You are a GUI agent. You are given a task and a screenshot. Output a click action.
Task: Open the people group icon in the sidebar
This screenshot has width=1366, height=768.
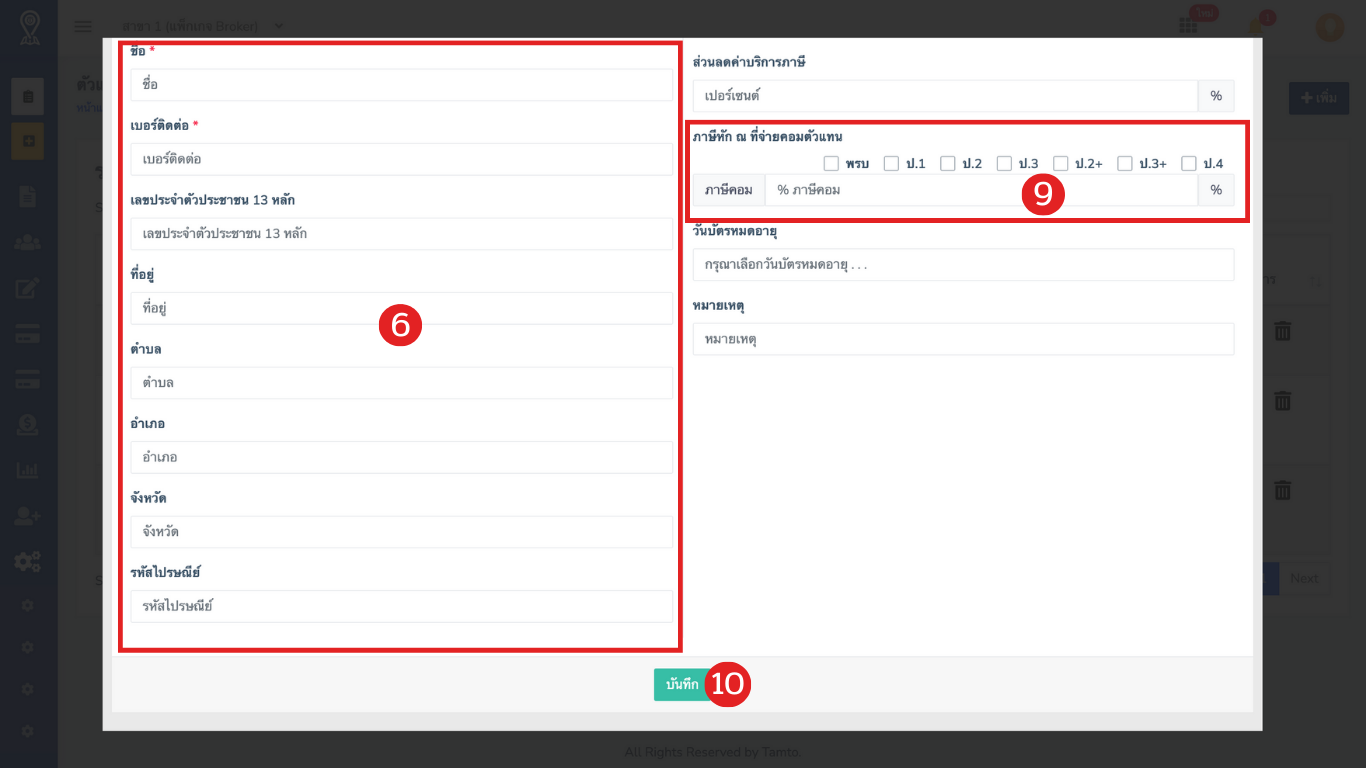pyautogui.click(x=28, y=242)
